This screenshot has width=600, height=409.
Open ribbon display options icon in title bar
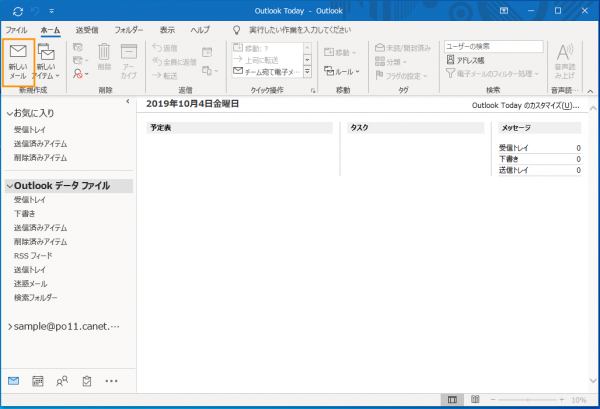(x=504, y=11)
